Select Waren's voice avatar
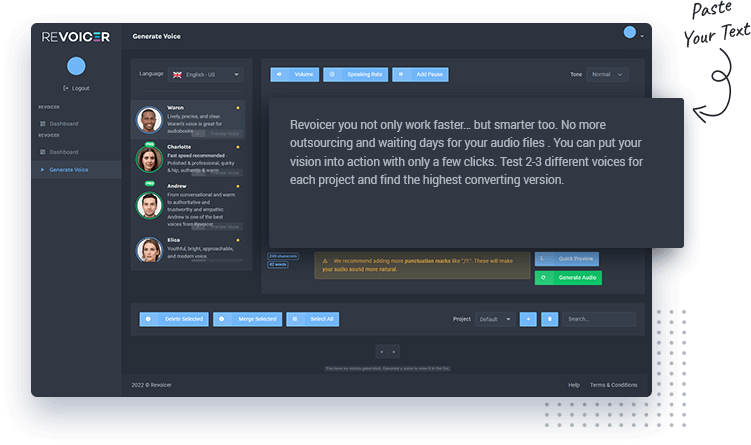 point(149,119)
